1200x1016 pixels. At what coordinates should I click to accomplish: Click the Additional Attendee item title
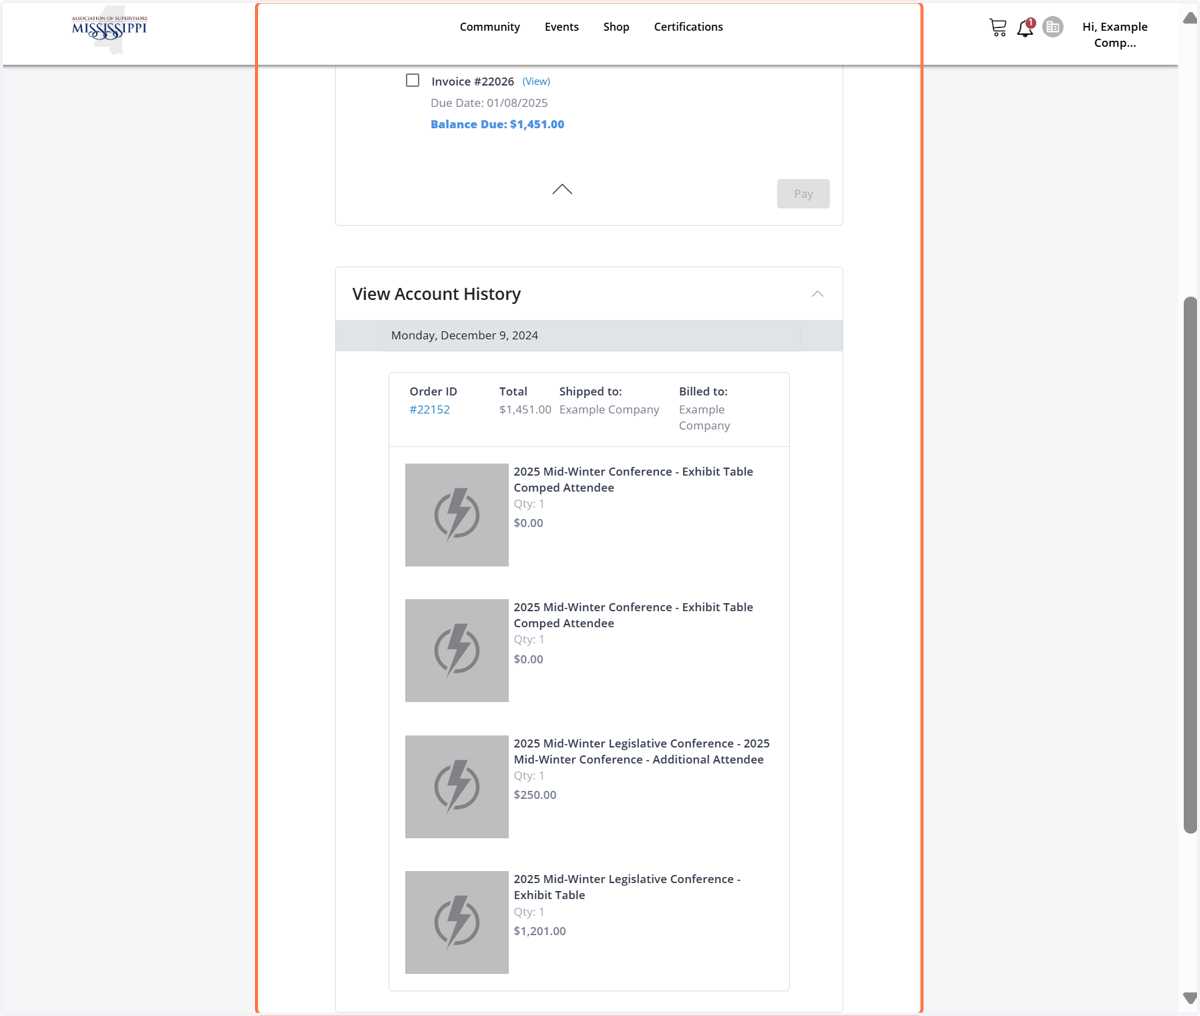641,751
